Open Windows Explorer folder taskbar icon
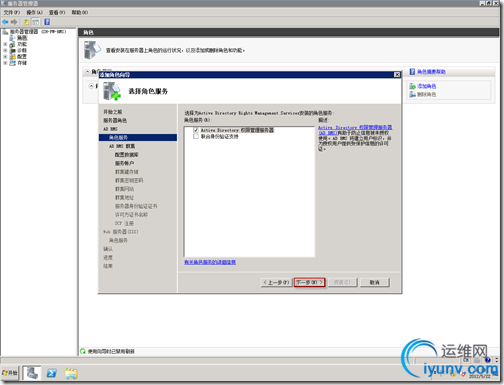 coord(71,373)
